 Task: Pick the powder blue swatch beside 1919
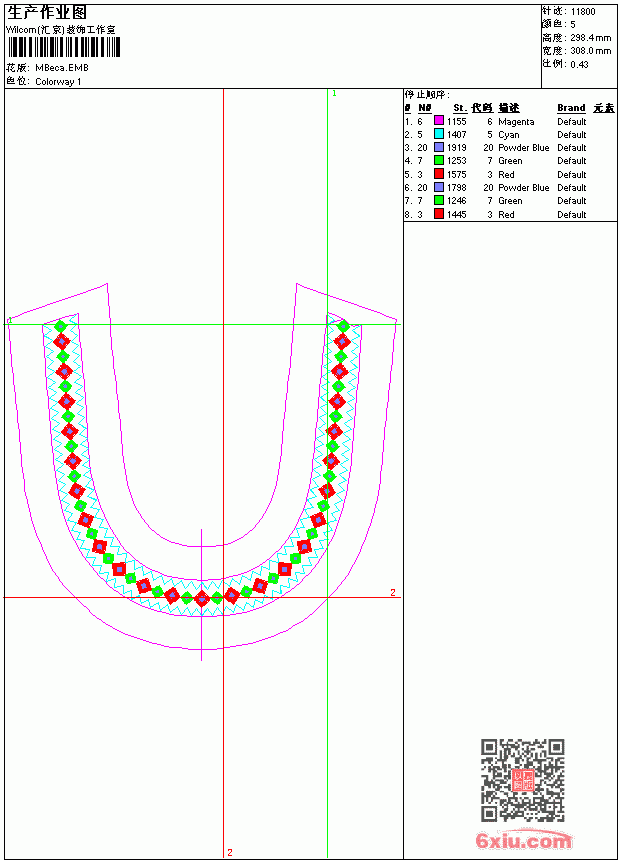tap(439, 147)
